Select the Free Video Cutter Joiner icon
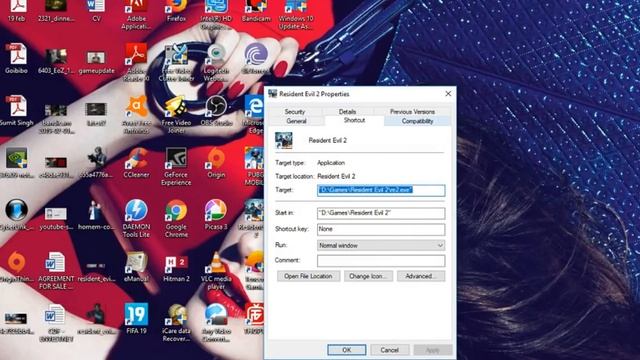Viewport: 640px width, 360px height. (176, 62)
